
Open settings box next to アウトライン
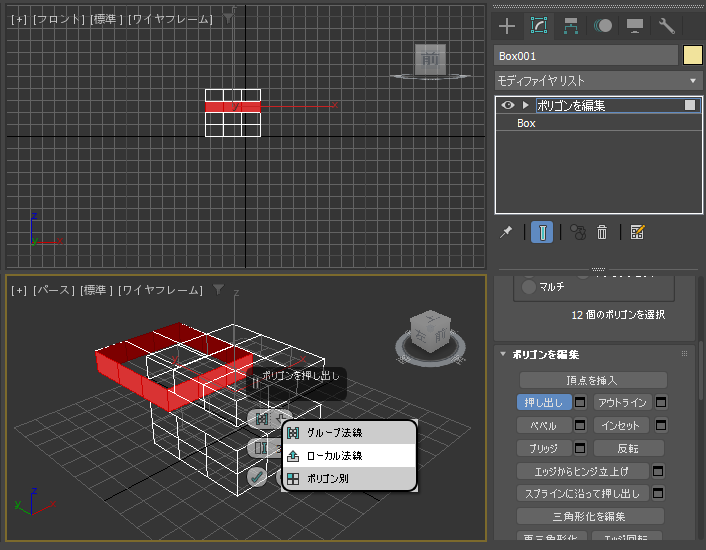pos(661,402)
